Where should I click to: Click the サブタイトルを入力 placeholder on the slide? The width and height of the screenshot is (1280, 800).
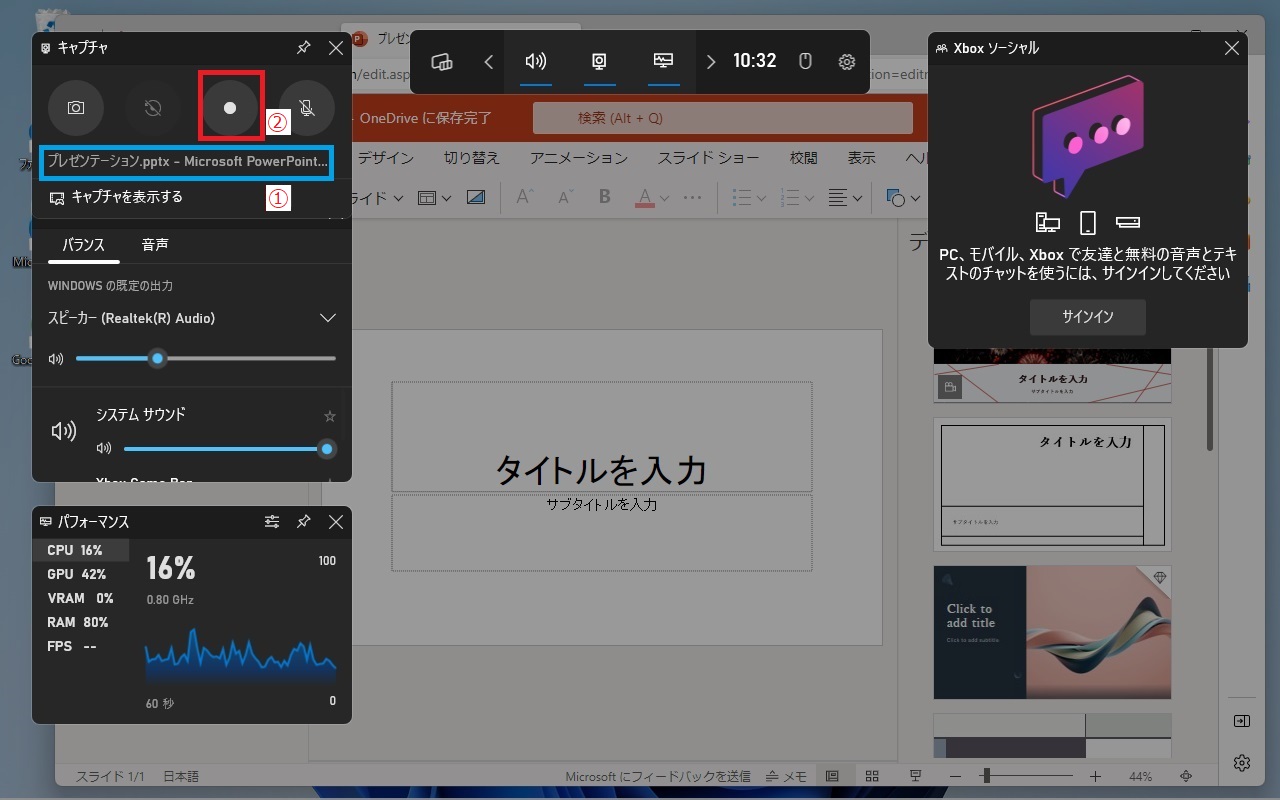click(602, 533)
